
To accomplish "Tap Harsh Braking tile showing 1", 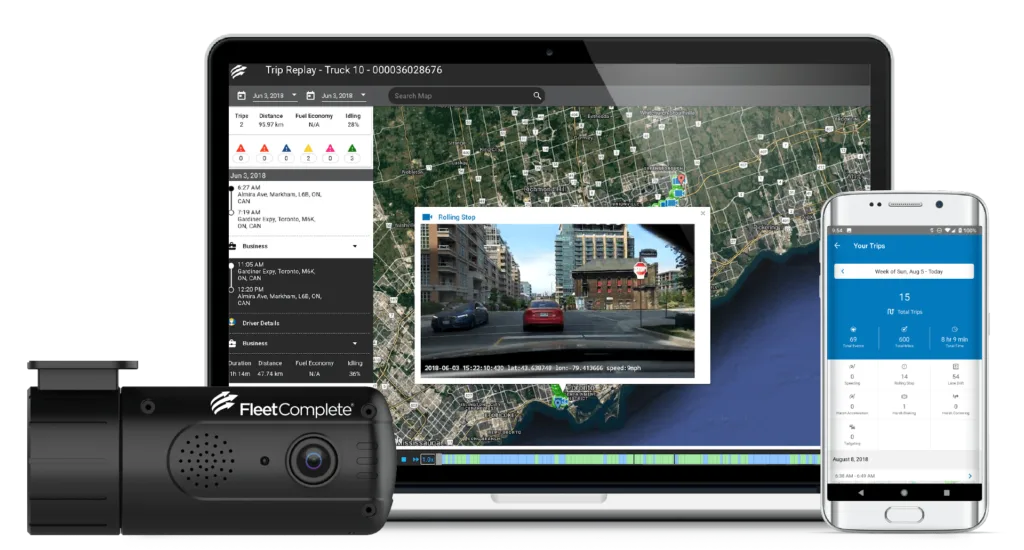I will 904,404.
